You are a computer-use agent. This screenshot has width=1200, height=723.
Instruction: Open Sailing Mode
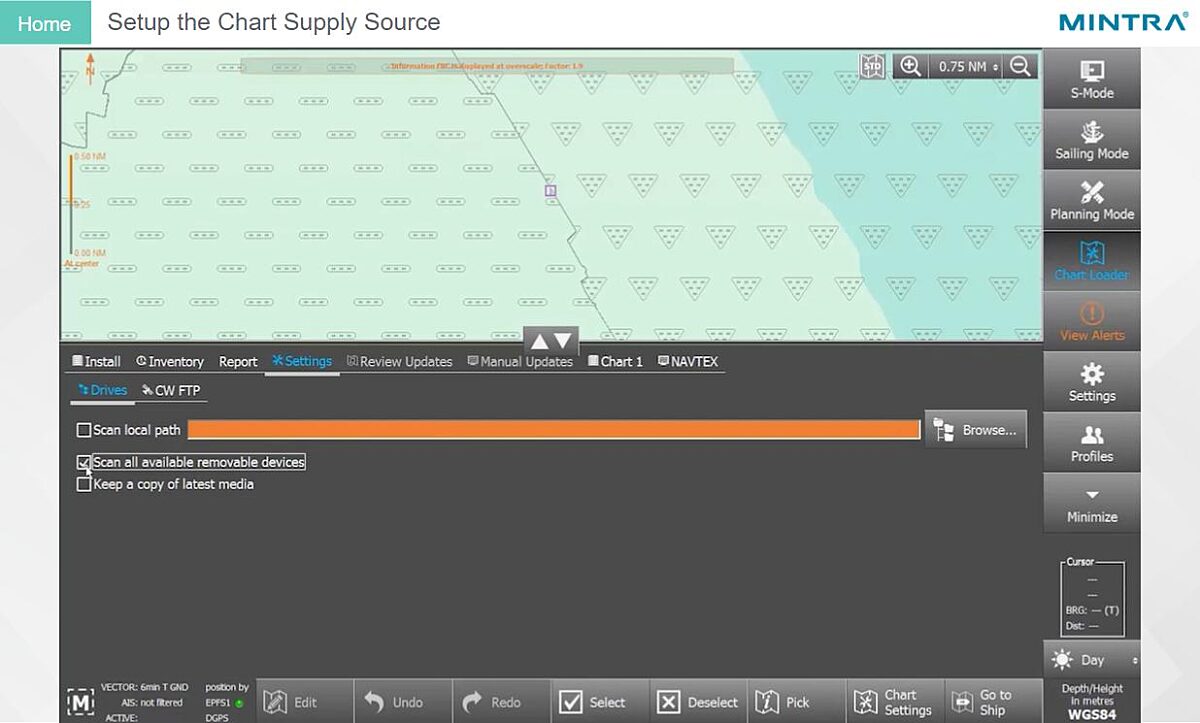(1091, 140)
